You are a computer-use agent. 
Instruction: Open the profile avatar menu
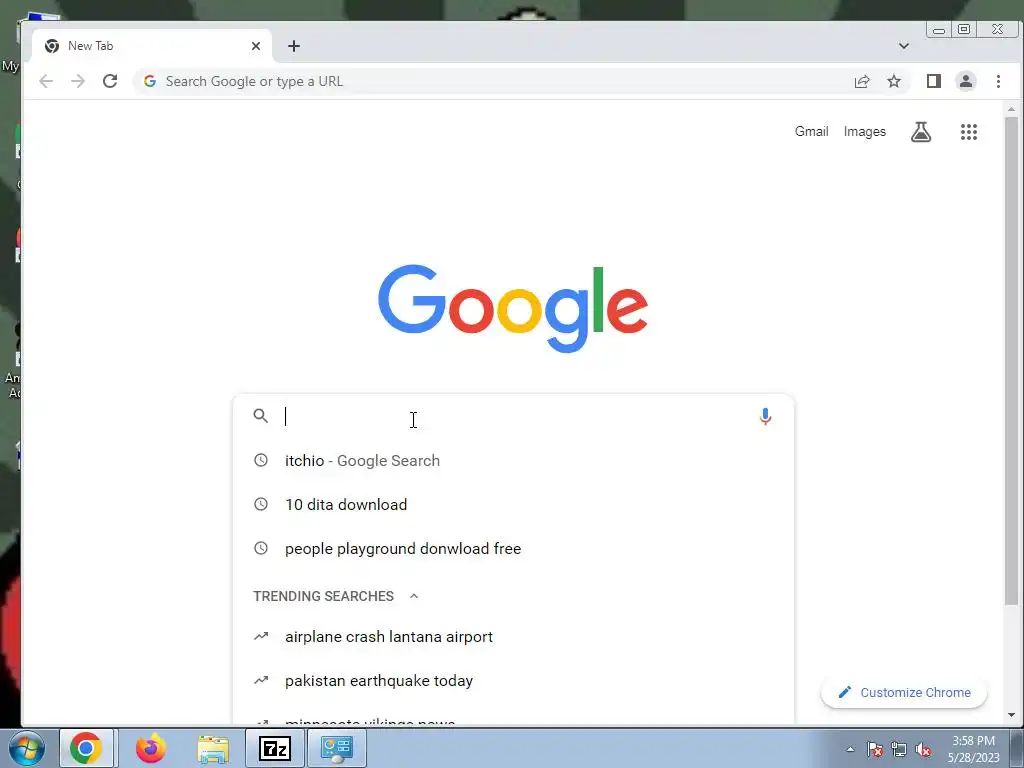pyautogui.click(x=965, y=81)
